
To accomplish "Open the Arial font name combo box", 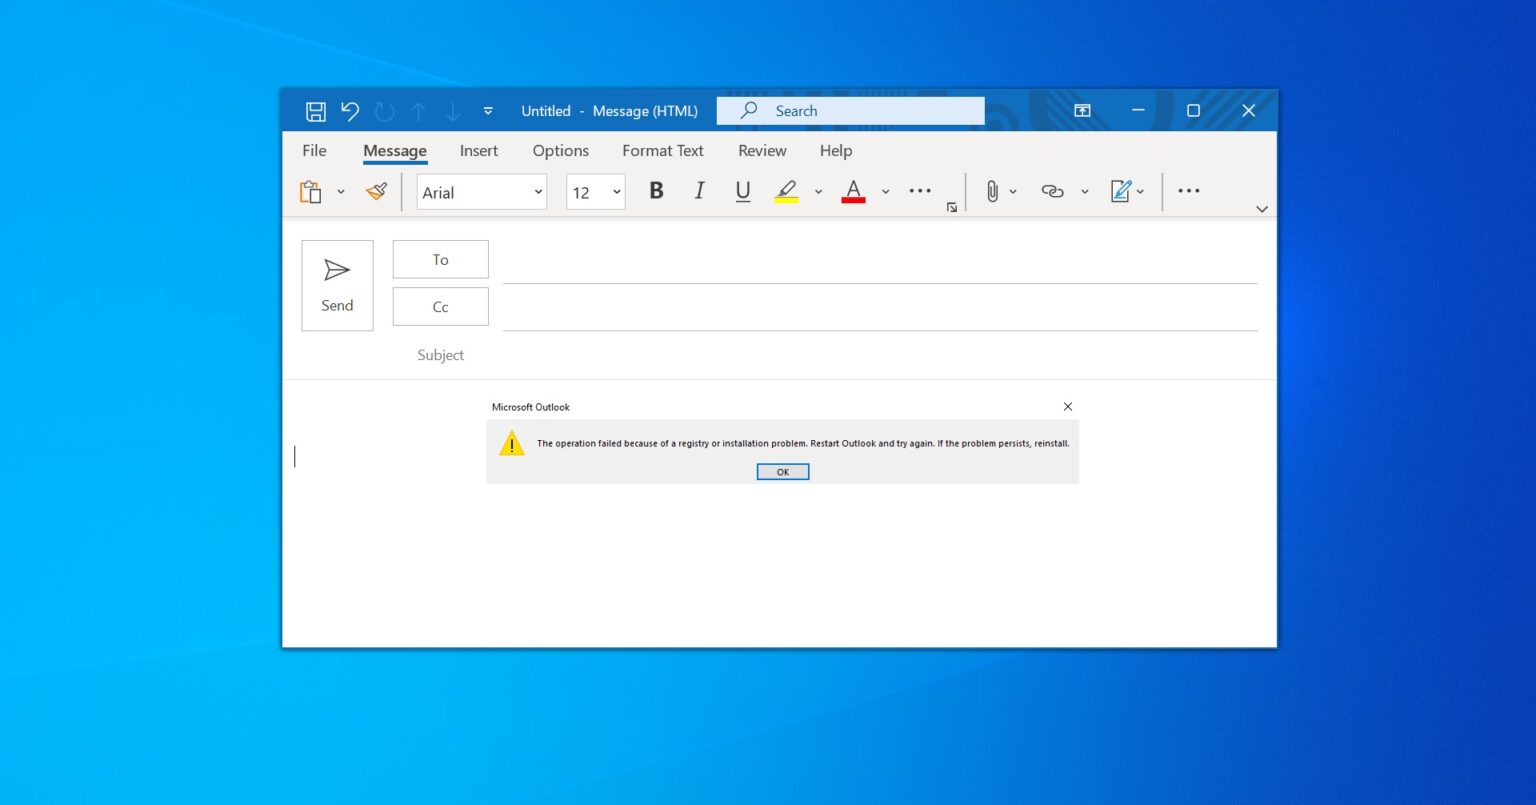I will pos(482,192).
